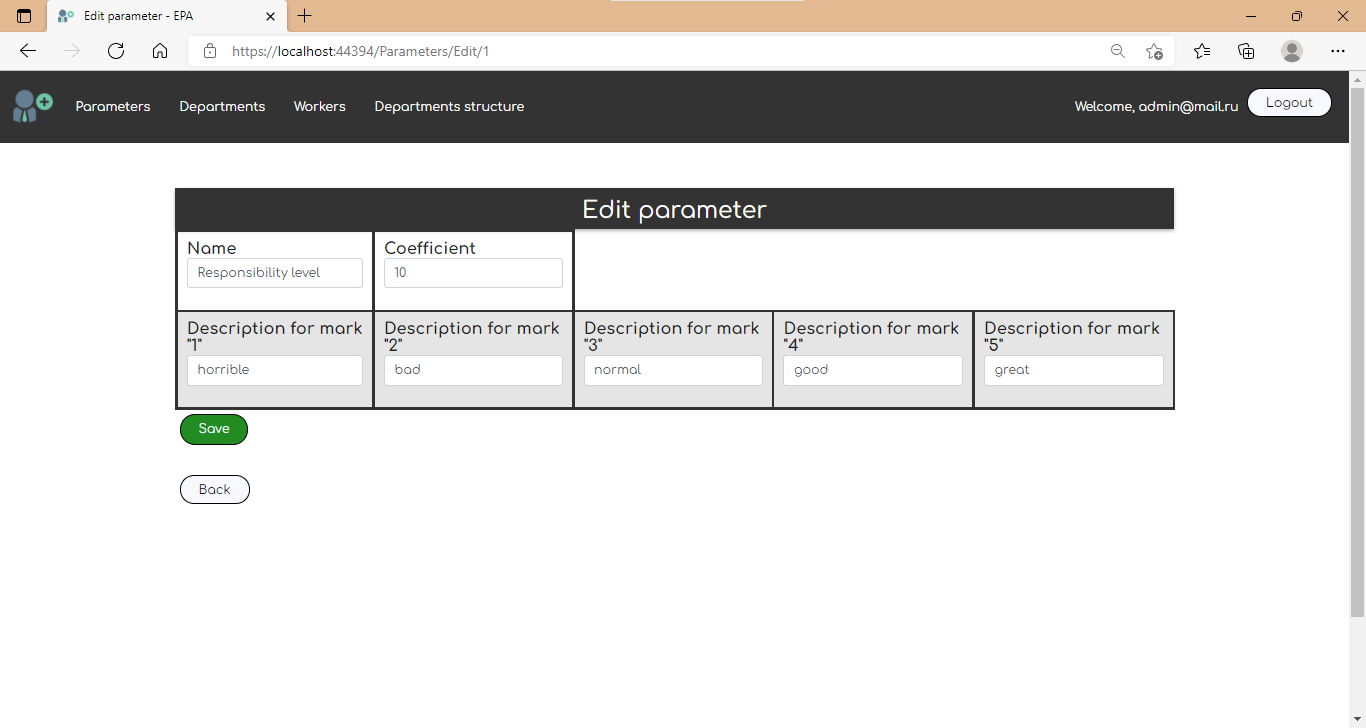The image size is (1366, 728).
Task: Open a new browser tab with plus
Action: (305, 16)
